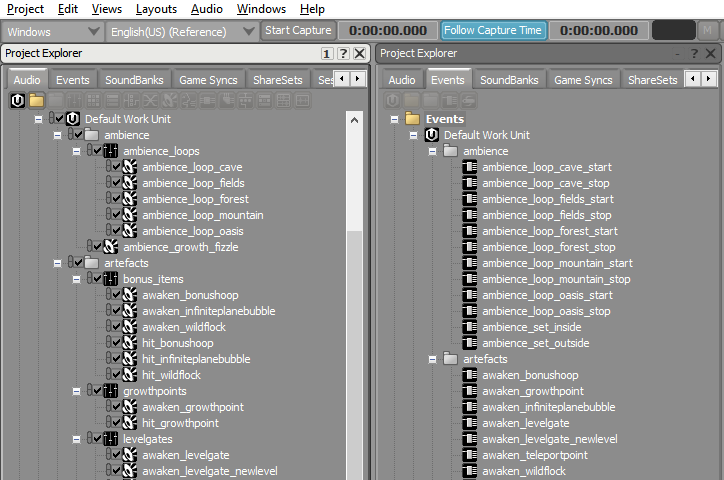Click the actor-mixer icon beside levelgates
Viewport: 724px width, 480px height.
coord(111,439)
